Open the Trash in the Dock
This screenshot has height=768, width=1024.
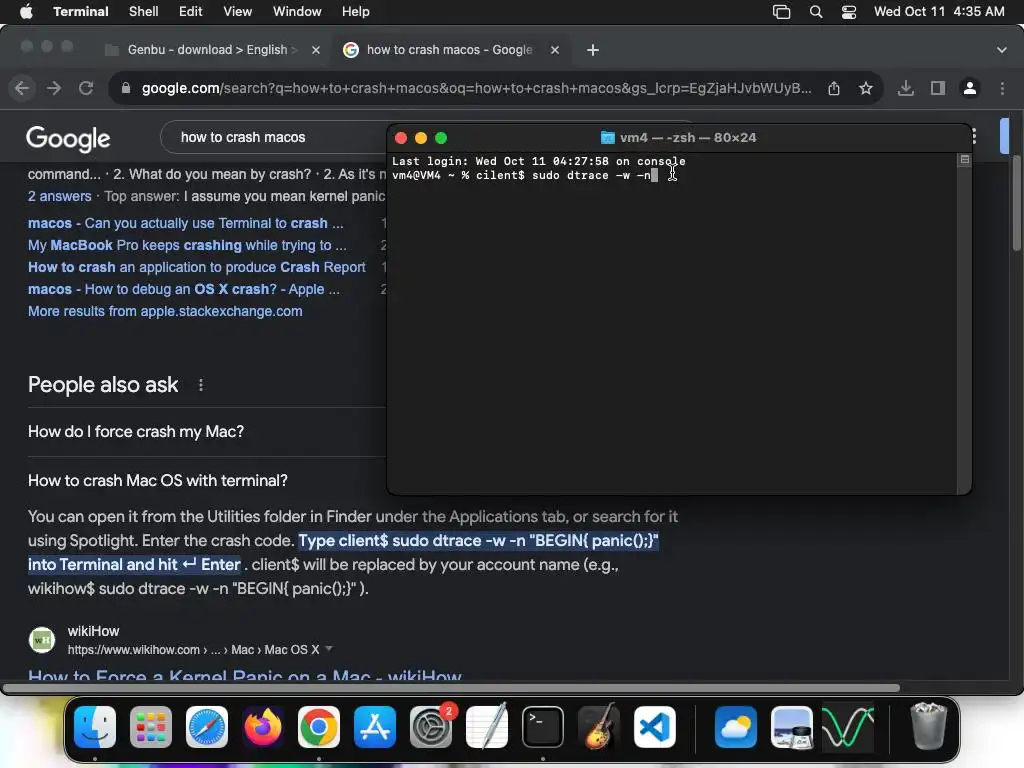click(x=928, y=726)
